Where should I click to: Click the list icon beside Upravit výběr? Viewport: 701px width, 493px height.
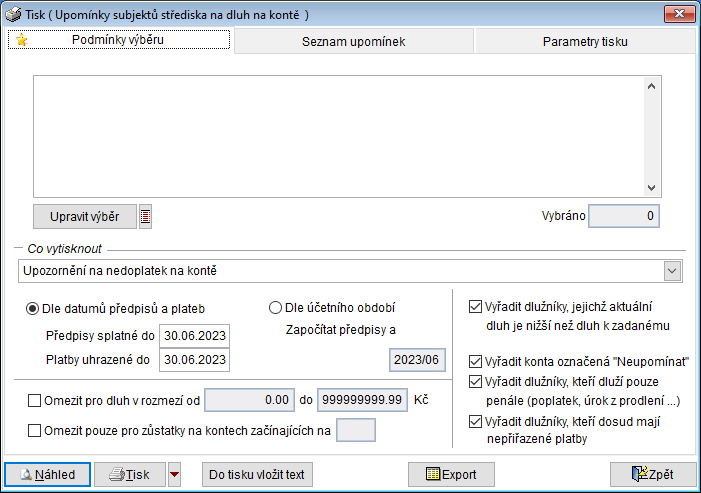(145, 216)
